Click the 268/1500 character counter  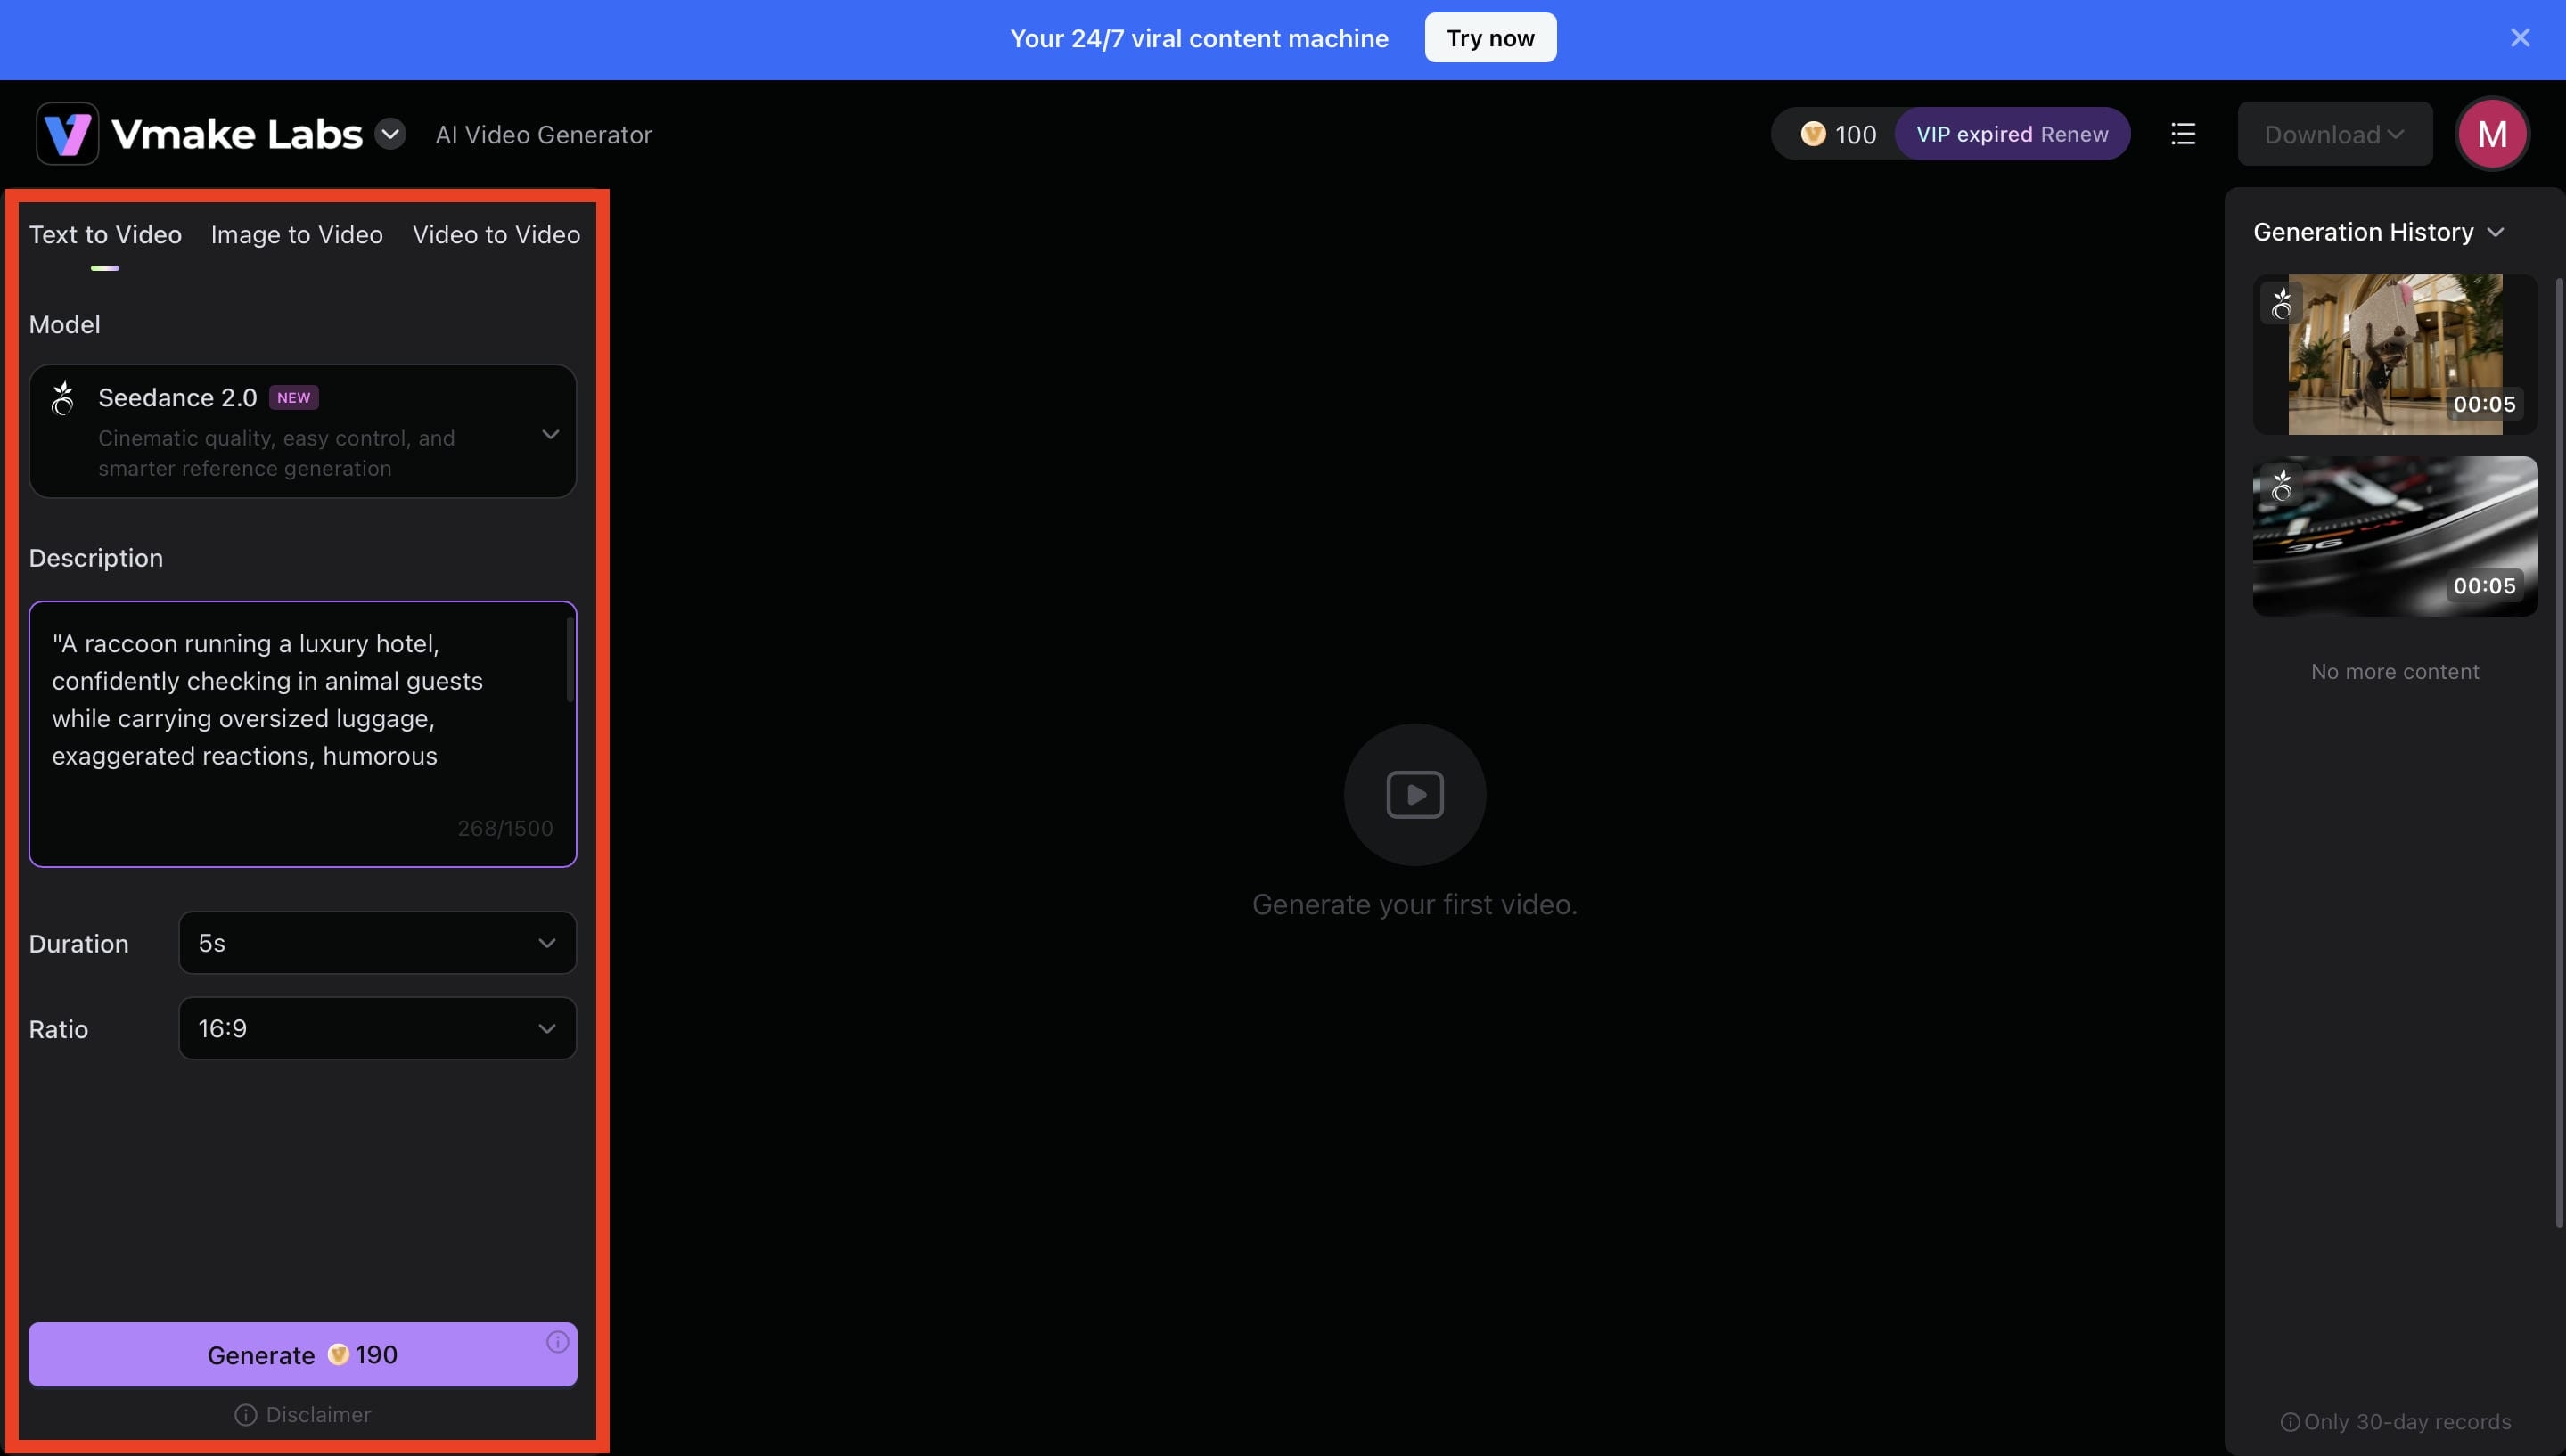point(505,828)
